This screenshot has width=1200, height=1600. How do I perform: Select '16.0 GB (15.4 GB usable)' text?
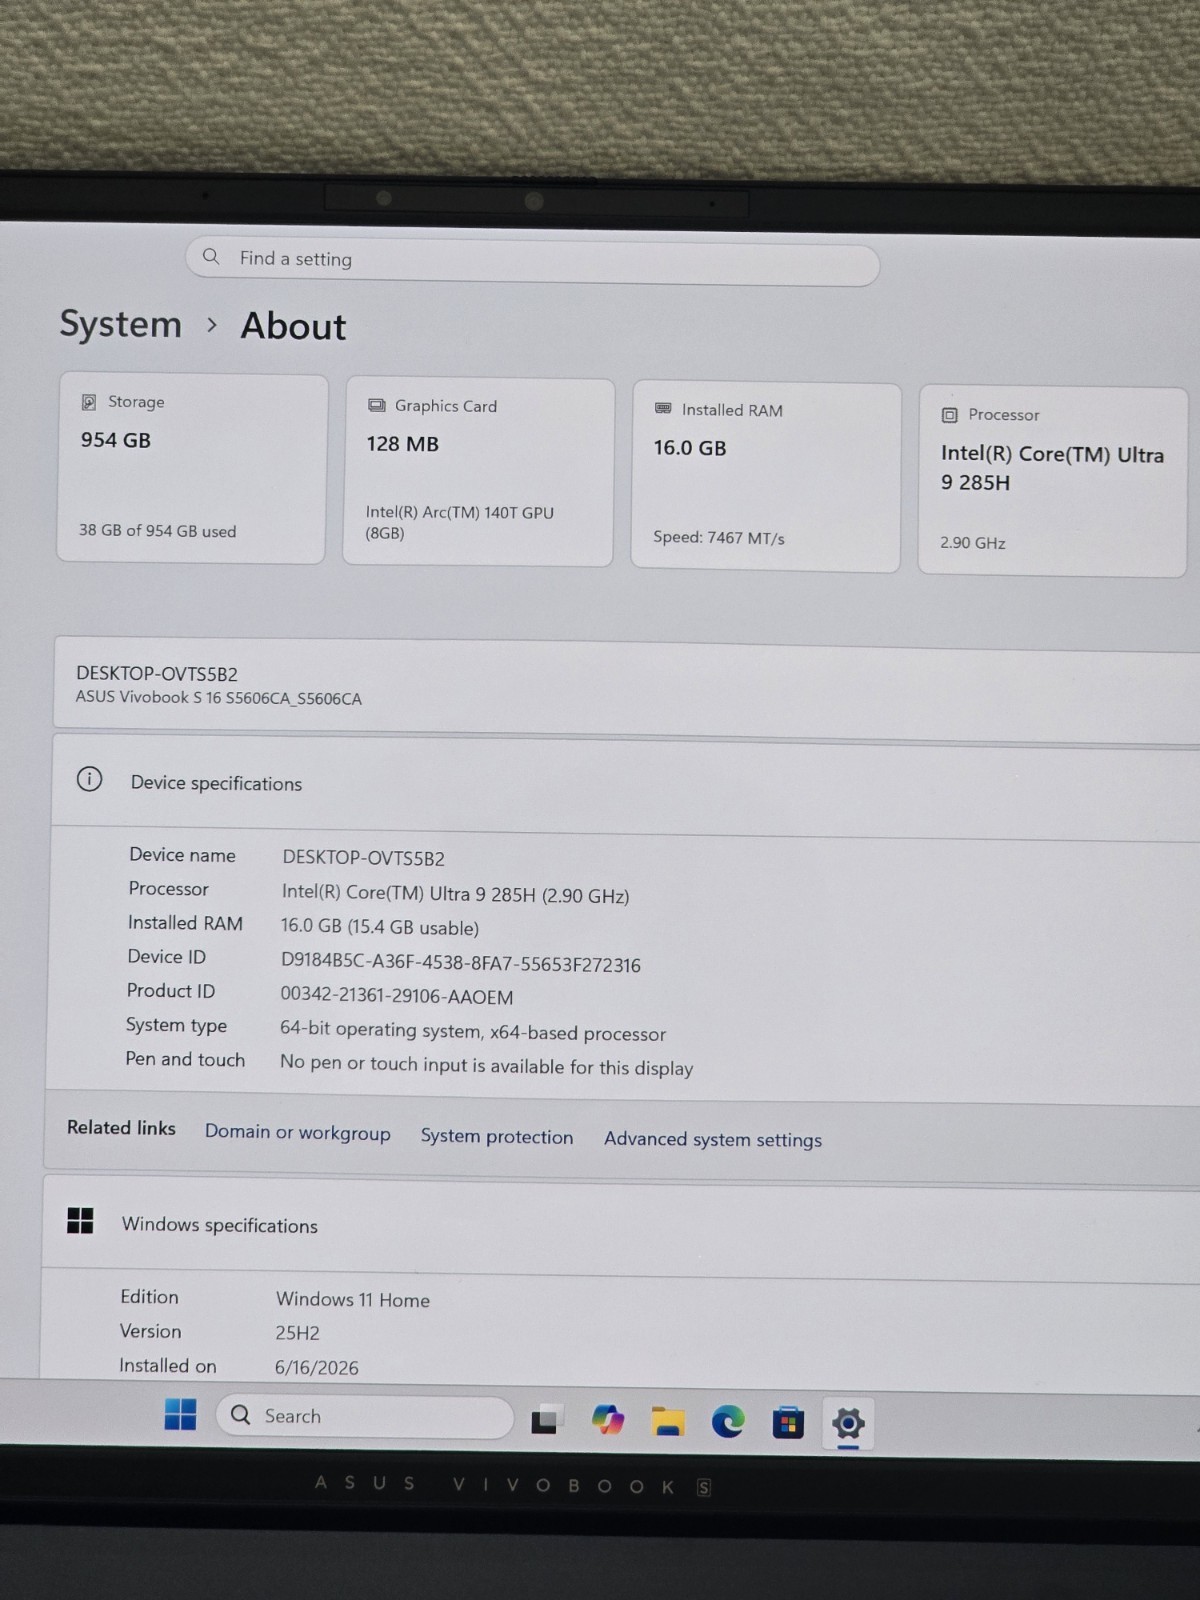pos(380,927)
